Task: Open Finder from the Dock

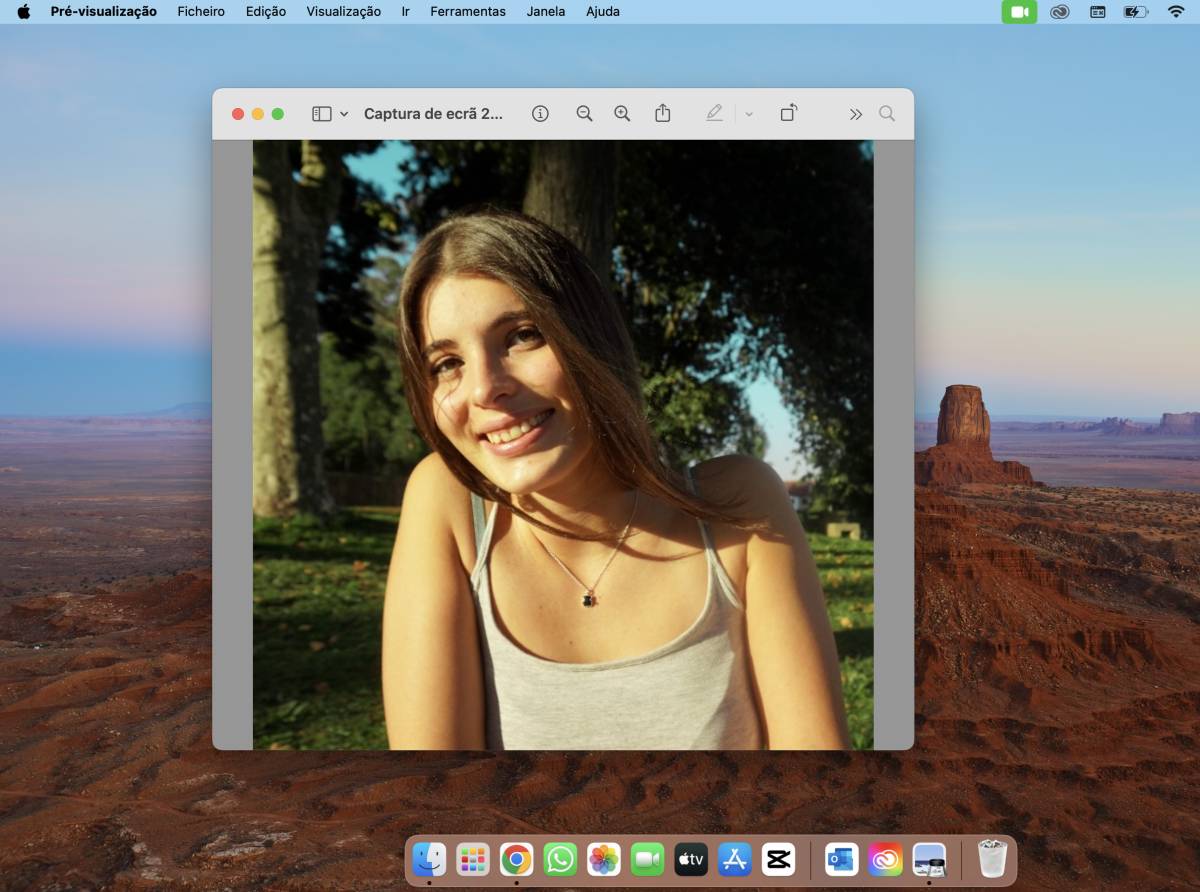Action: pyautogui.click(x=430, y=859)
